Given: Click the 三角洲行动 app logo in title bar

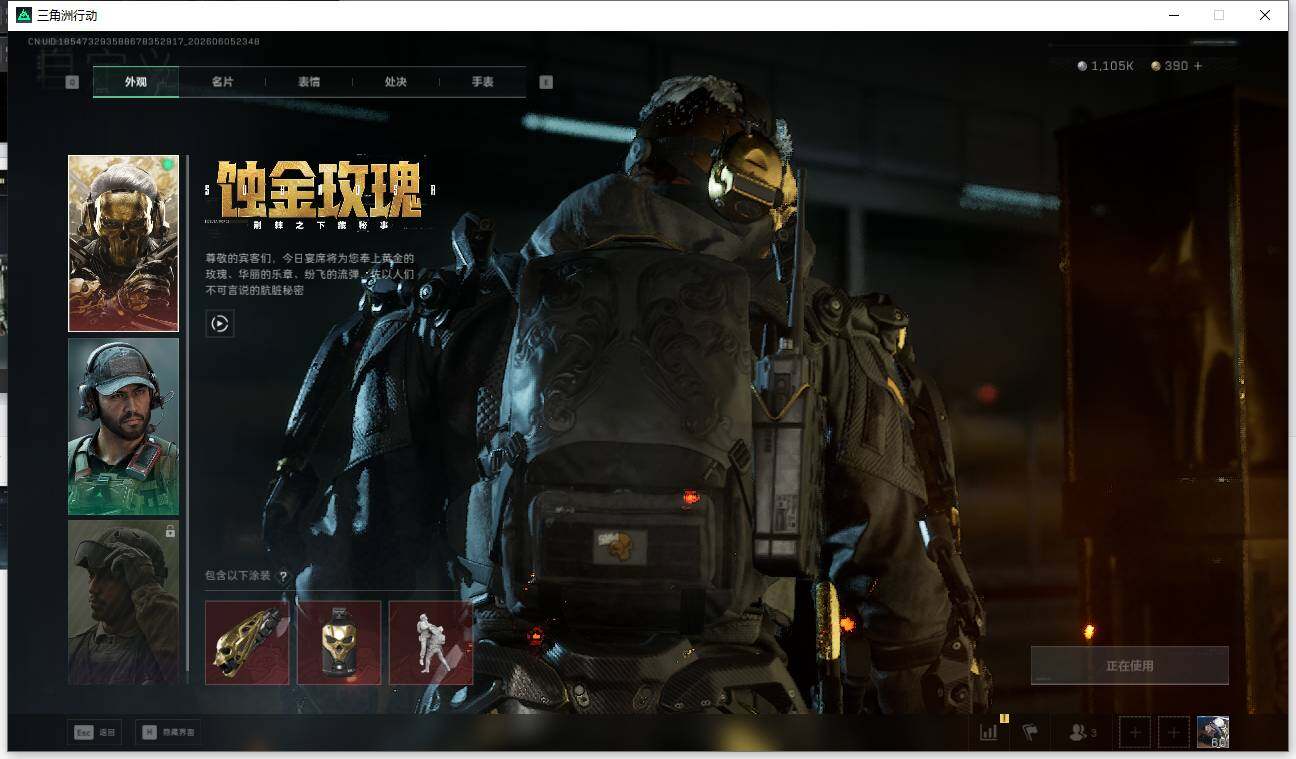Looking at the screenshot, I should tap(24, 15).
